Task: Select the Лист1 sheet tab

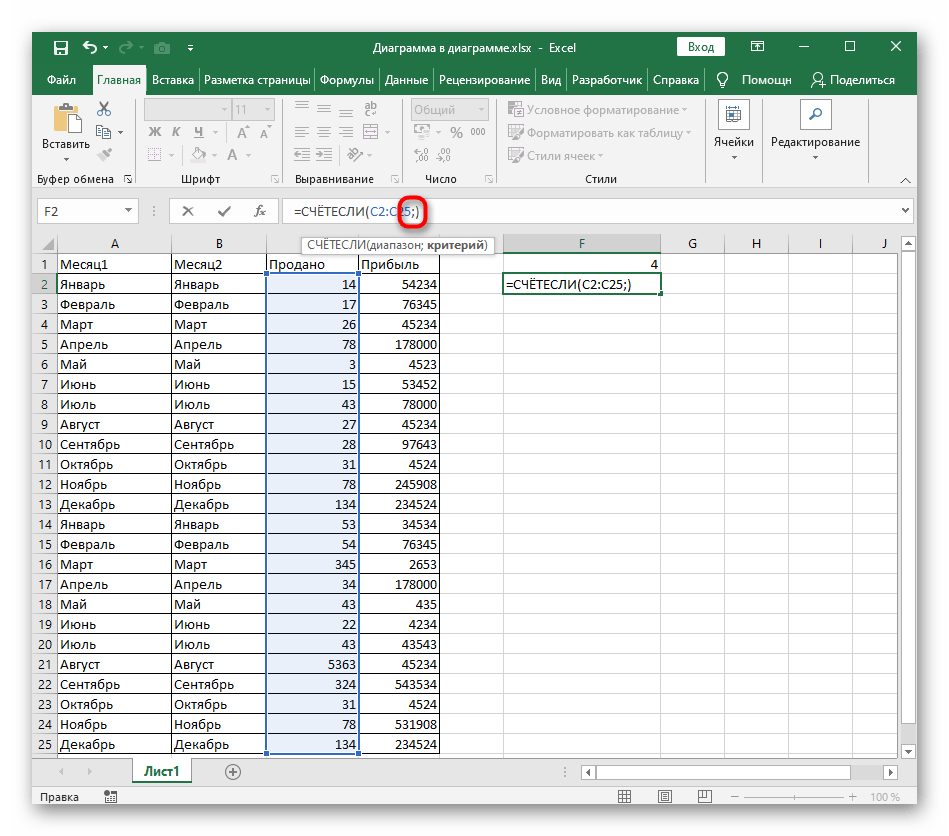Action: pos(162,771)
